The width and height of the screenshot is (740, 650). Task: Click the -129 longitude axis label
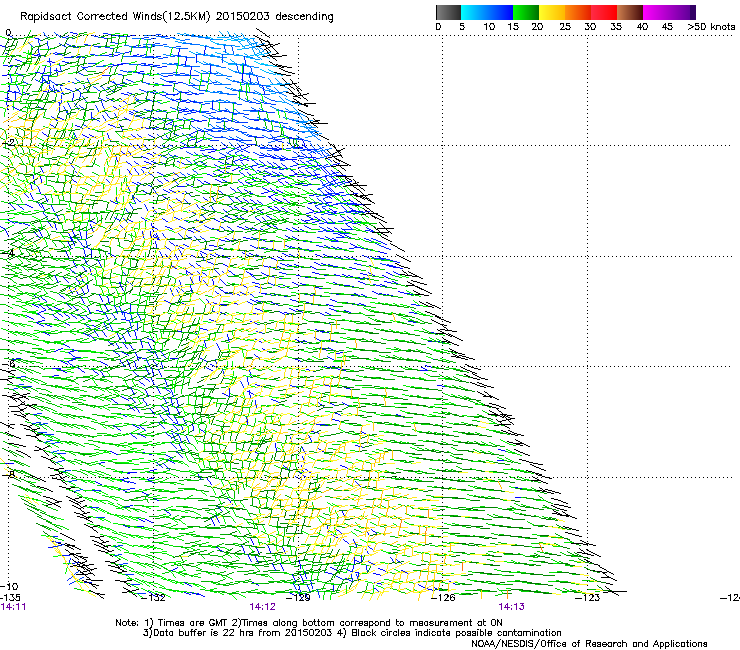[299, 598]
